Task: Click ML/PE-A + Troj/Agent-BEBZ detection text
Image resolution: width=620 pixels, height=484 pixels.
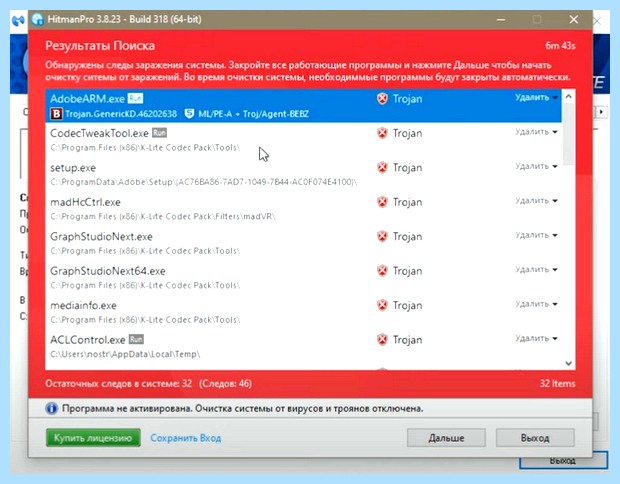Action: pos(253,114)
